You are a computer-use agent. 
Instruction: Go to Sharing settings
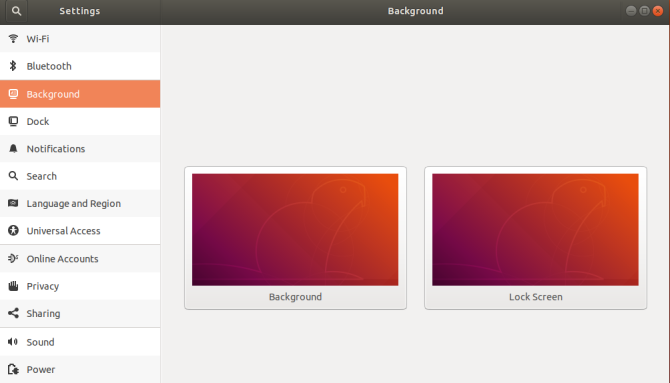click(80, 313)
